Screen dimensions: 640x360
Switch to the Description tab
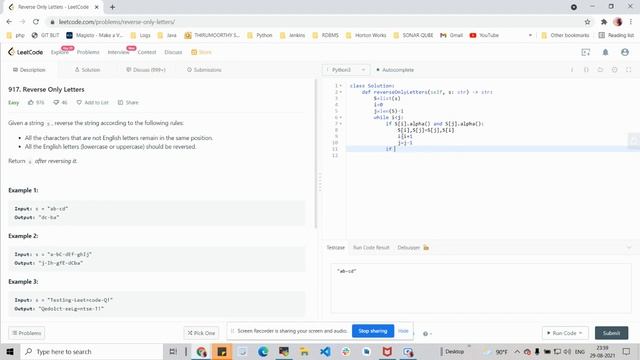(x=29, y=70)
